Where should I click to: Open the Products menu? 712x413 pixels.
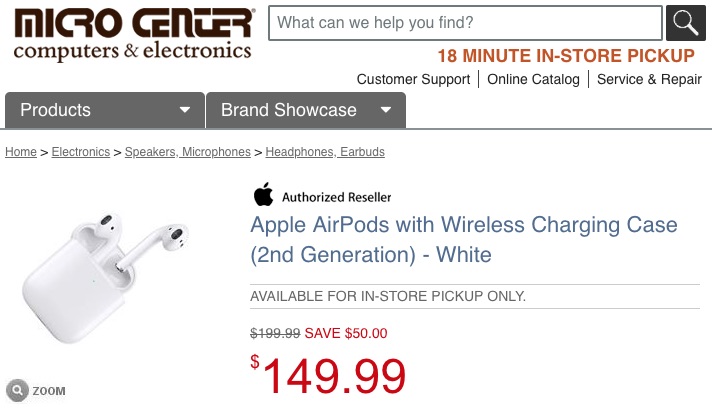pos(56,110)
